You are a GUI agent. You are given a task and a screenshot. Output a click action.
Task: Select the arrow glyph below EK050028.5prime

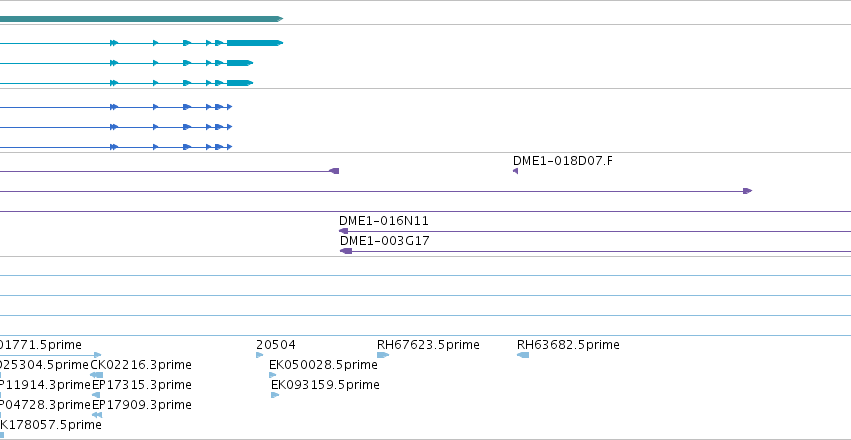(x=272, y=375)
